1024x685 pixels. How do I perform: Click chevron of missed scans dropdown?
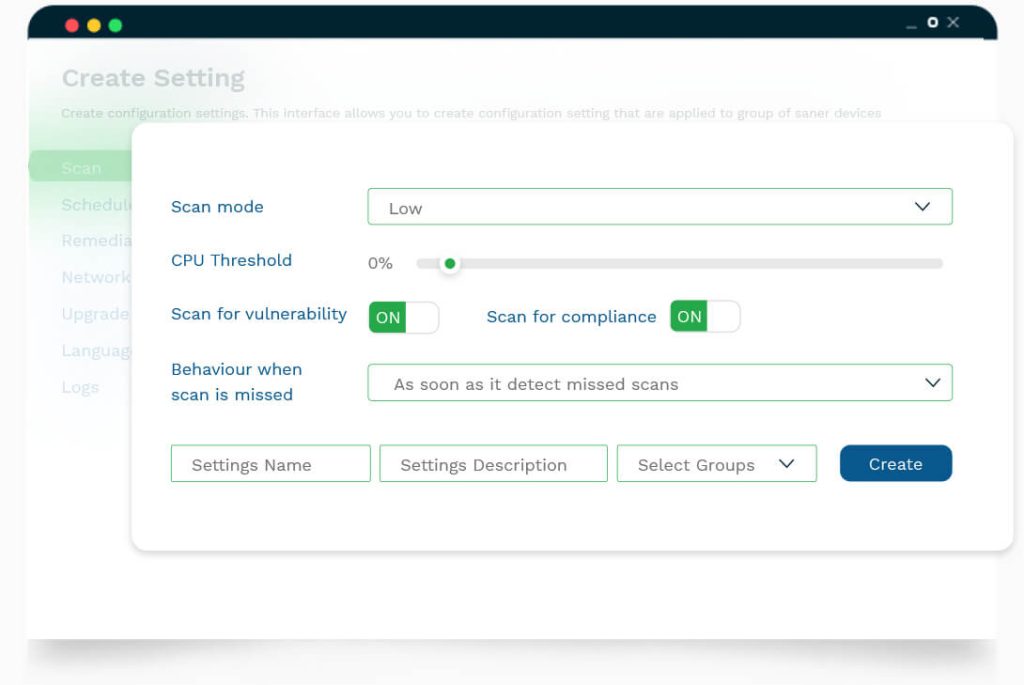[x=933, y=383]
